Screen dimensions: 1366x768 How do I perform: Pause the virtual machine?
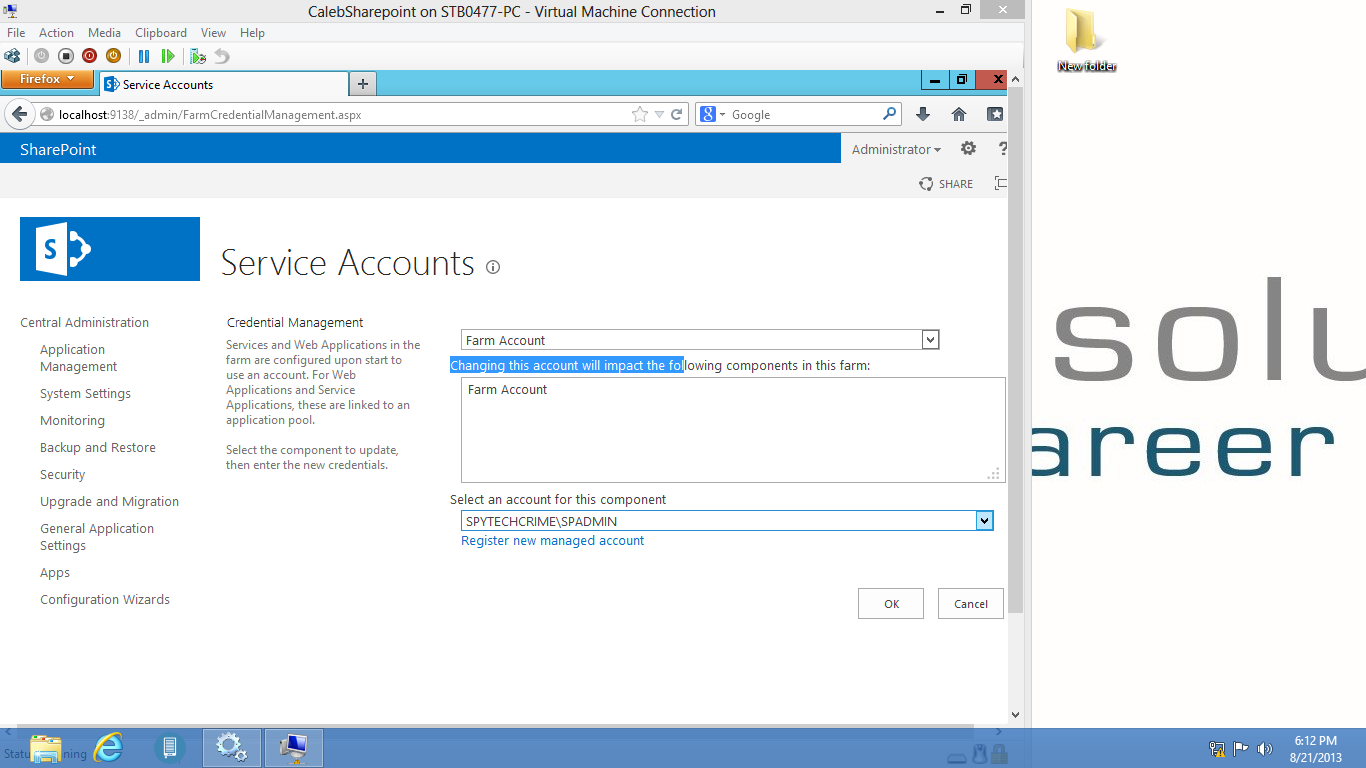(144, 56)
